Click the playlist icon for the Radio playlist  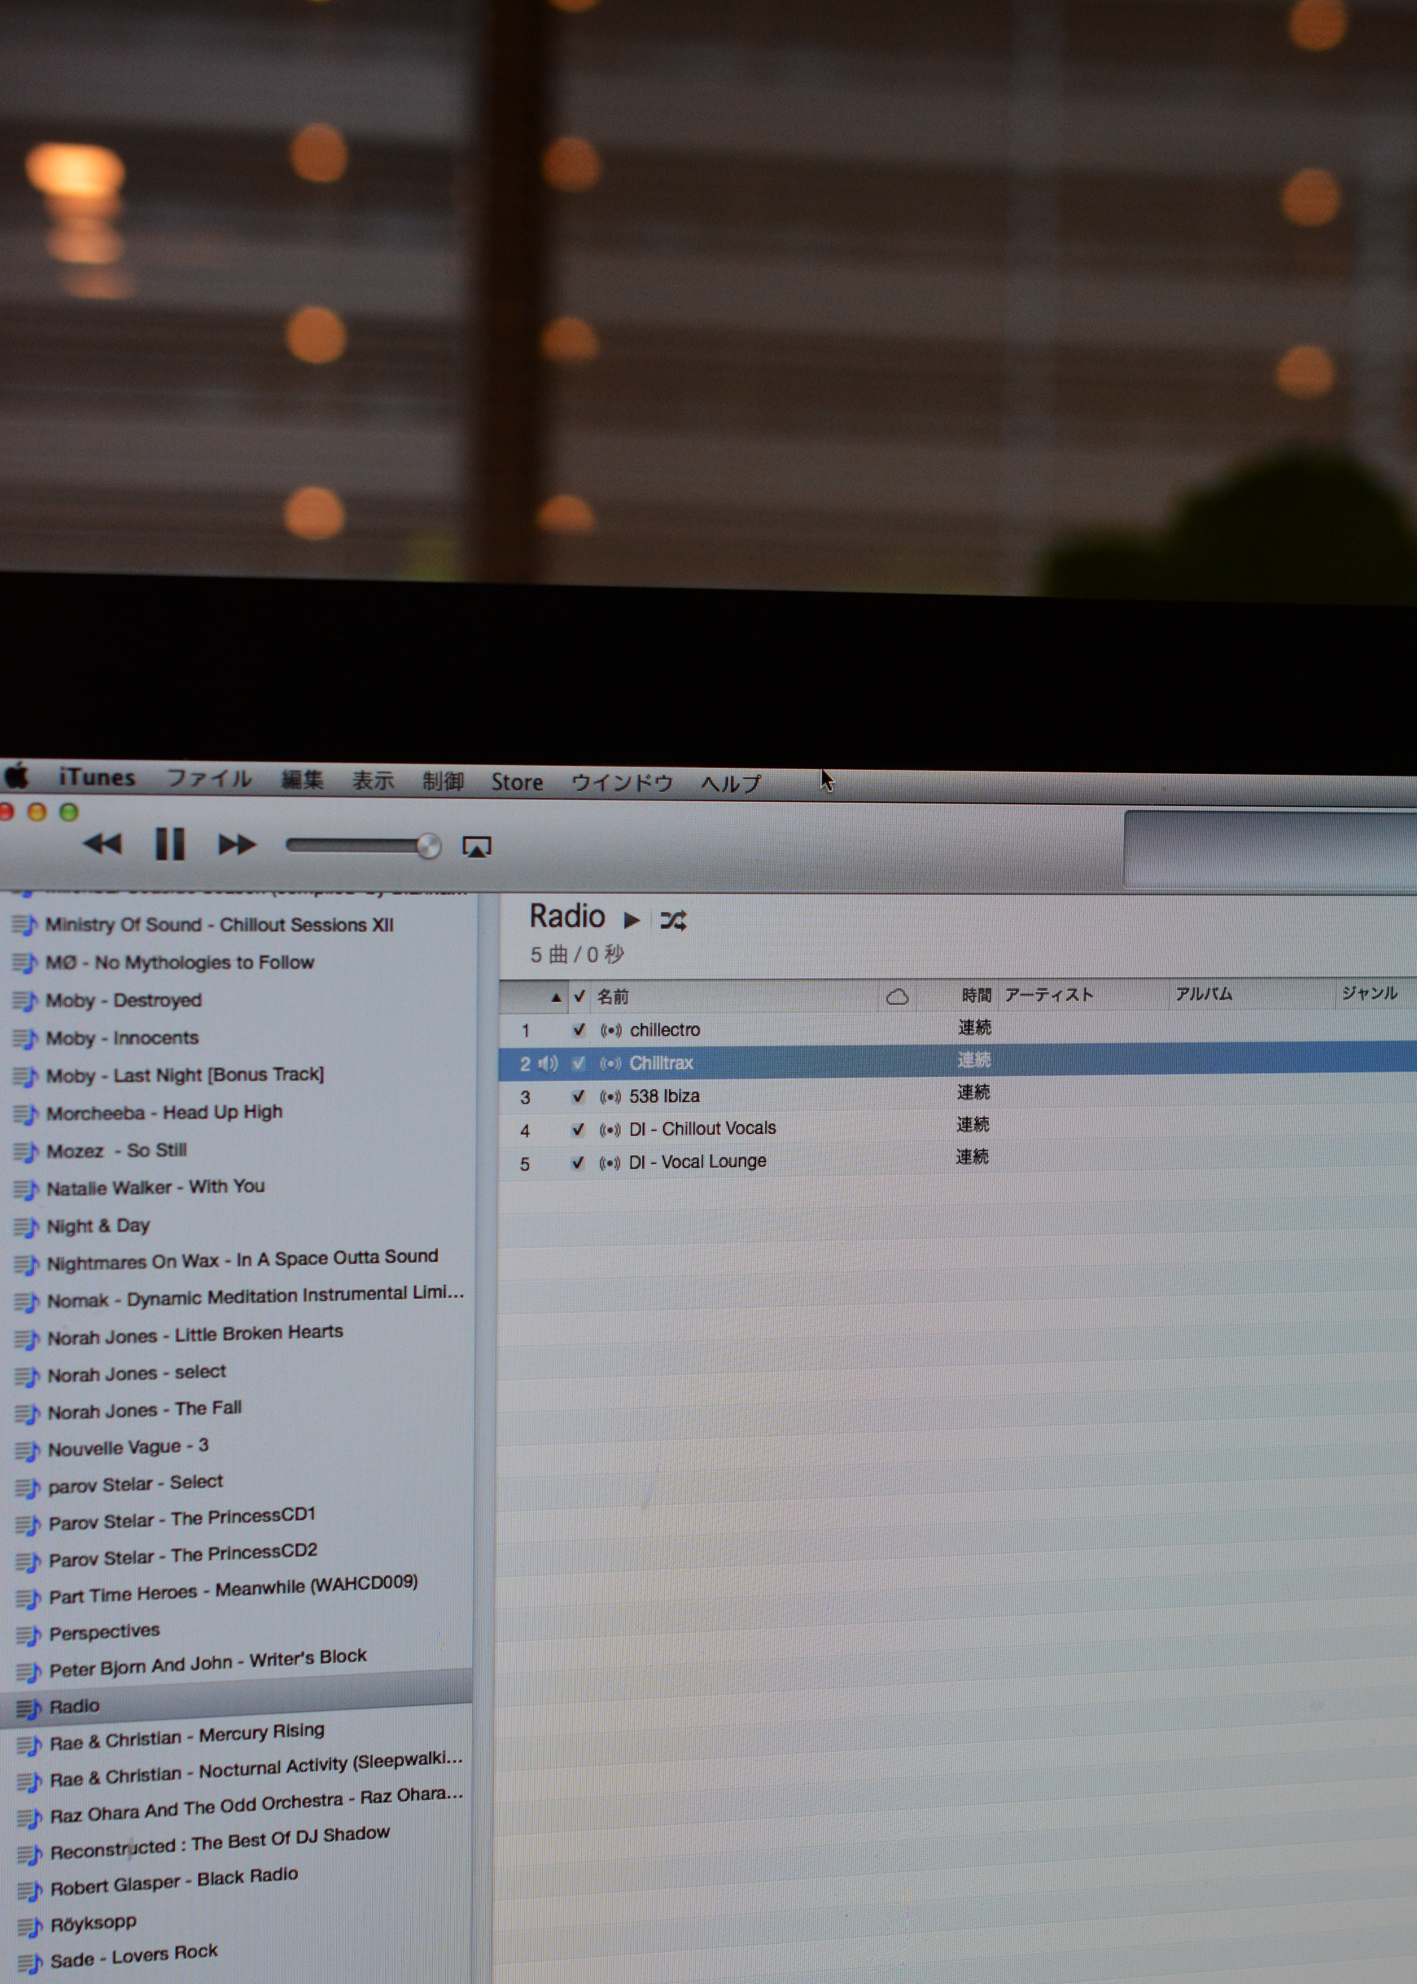(x=29, y=1708)
